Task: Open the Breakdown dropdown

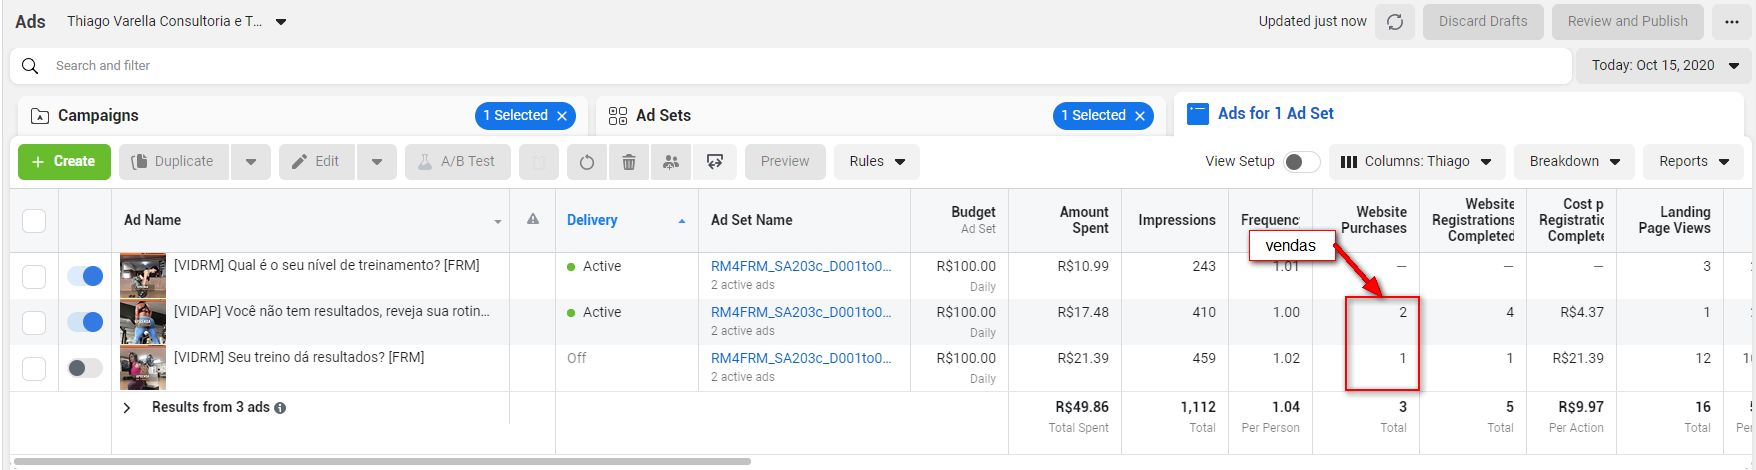Action: click(1573, 162)
